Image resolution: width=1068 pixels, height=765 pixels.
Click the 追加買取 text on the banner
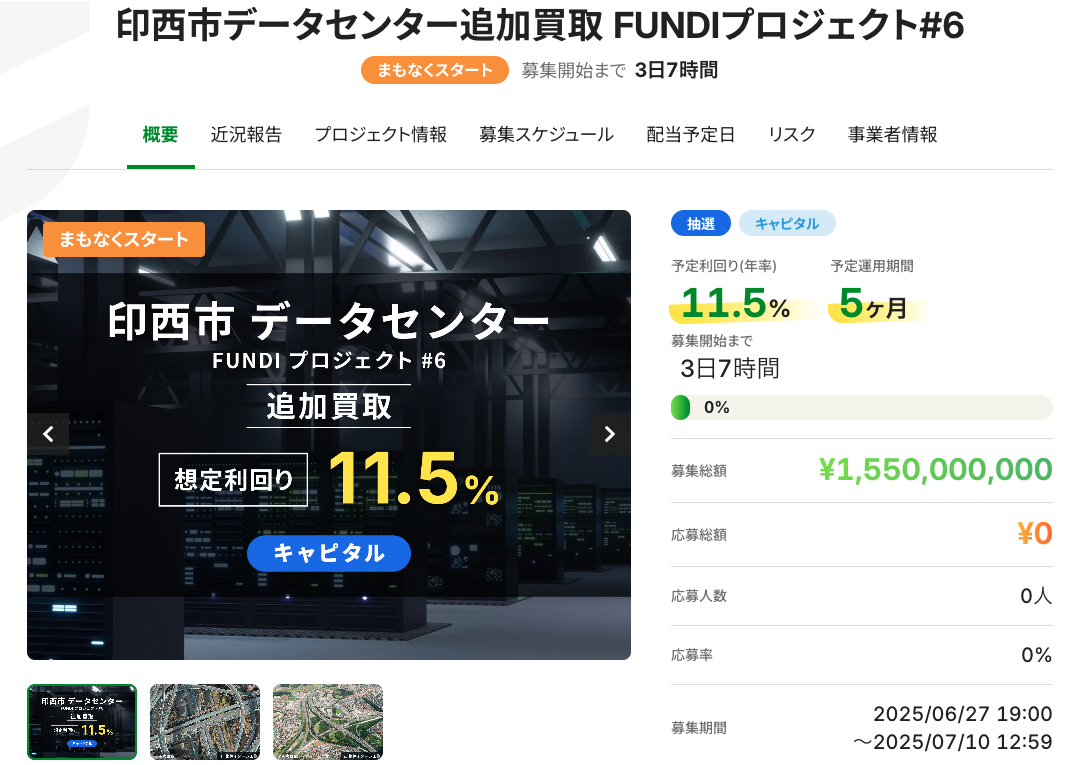(329, 407)
